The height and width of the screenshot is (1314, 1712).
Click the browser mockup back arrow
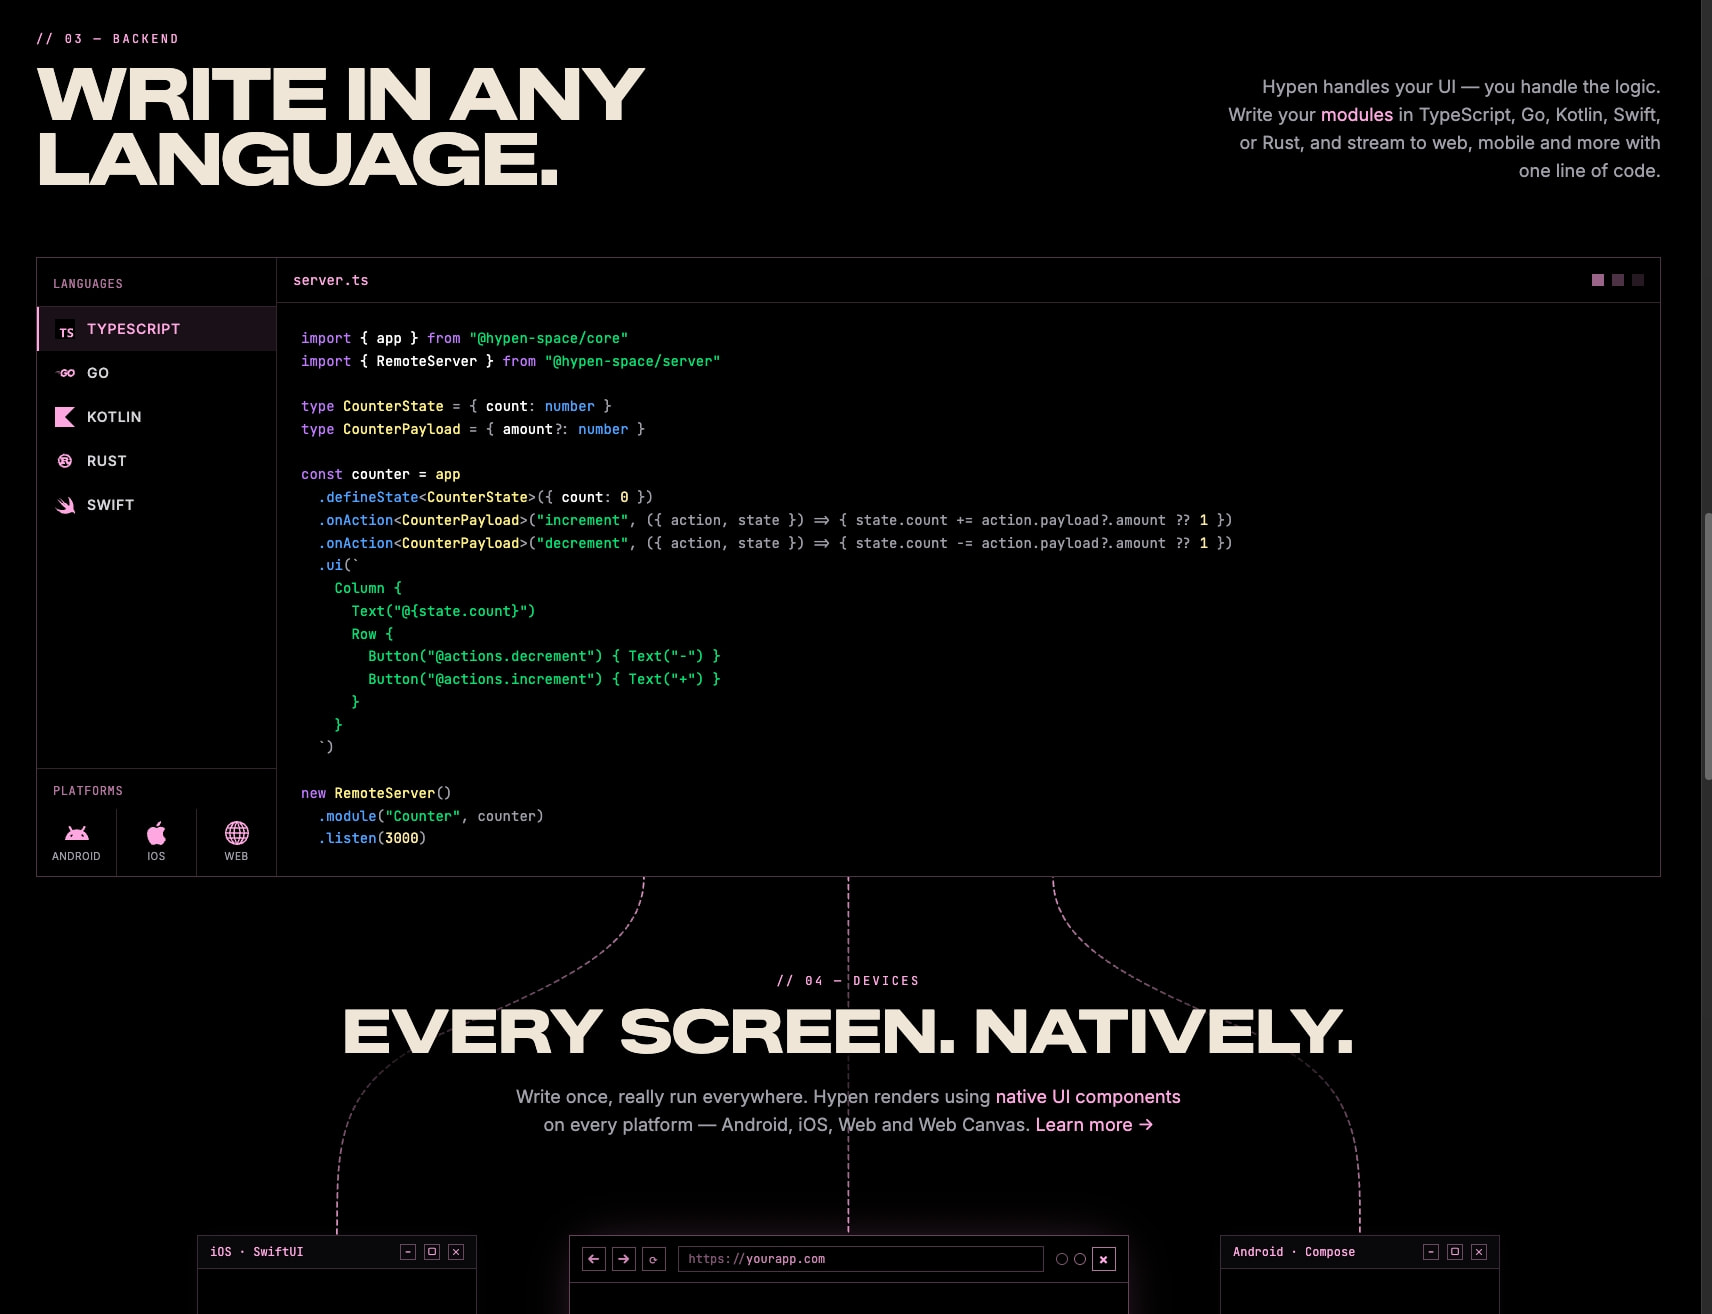(594, 1259)
